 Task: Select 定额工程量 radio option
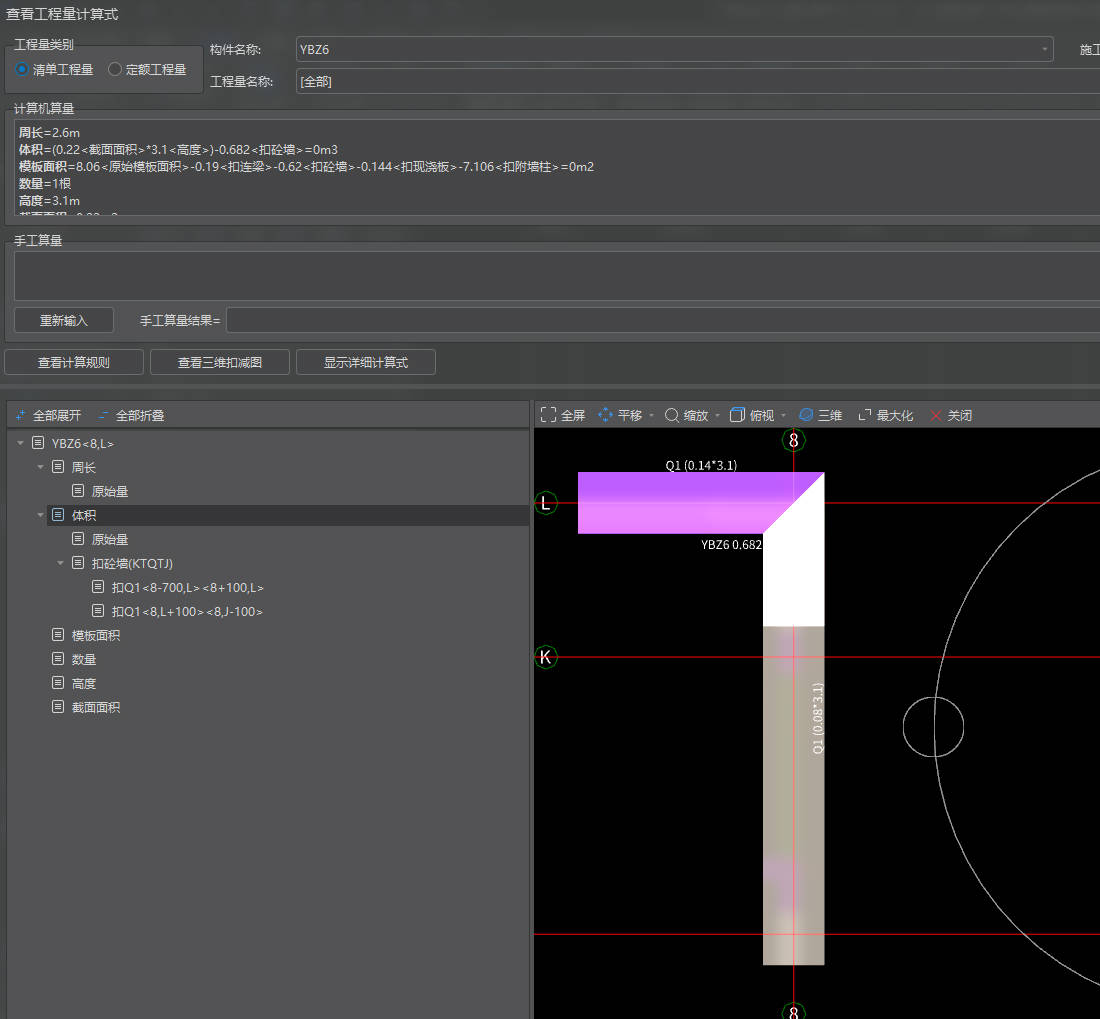pos(147,69)
